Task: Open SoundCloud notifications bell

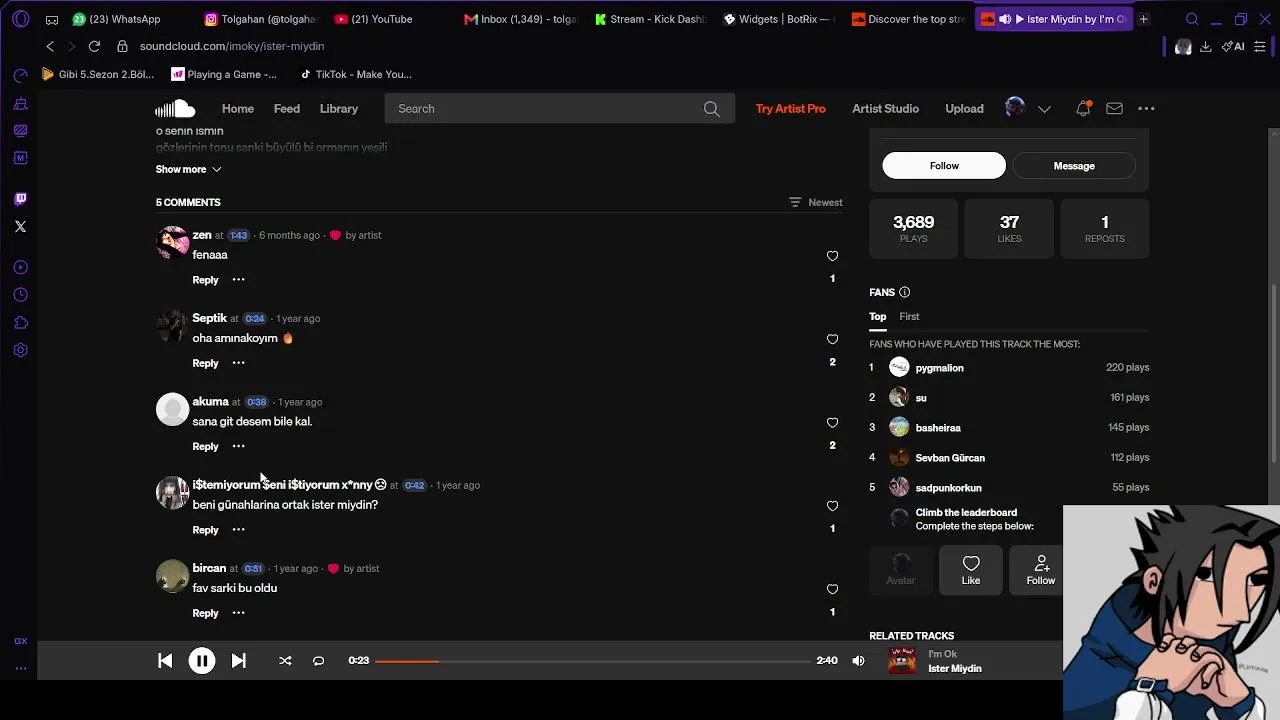Action: pyautogui.click(x=1083, y=109)
